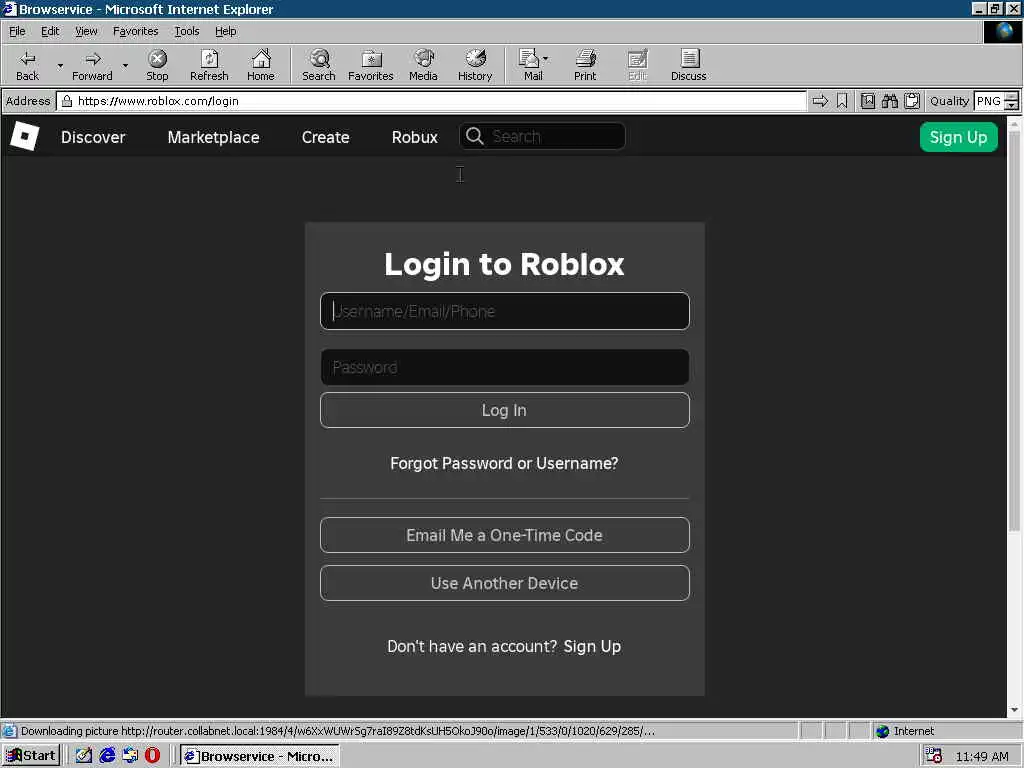Open the View menu
Viewport: 1024px width, 768px height.
[x=86, y=31]
